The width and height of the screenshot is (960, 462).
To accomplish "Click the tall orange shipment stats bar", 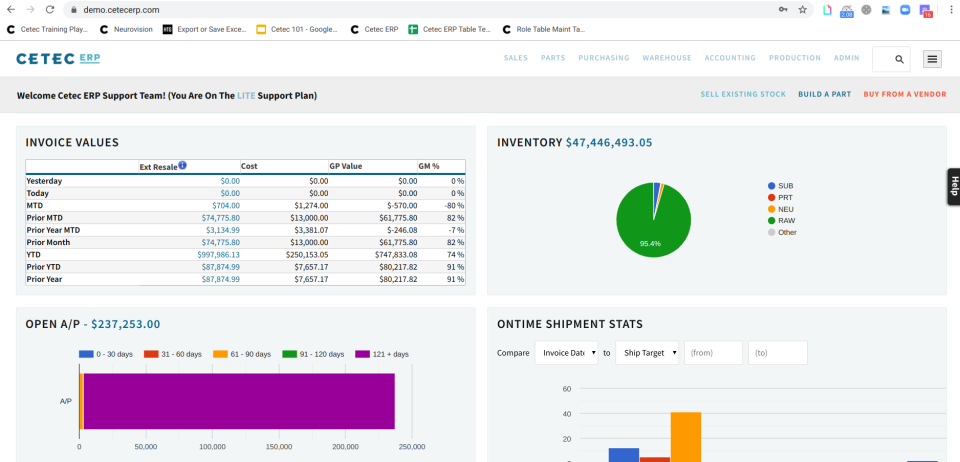I will [686, 437].
